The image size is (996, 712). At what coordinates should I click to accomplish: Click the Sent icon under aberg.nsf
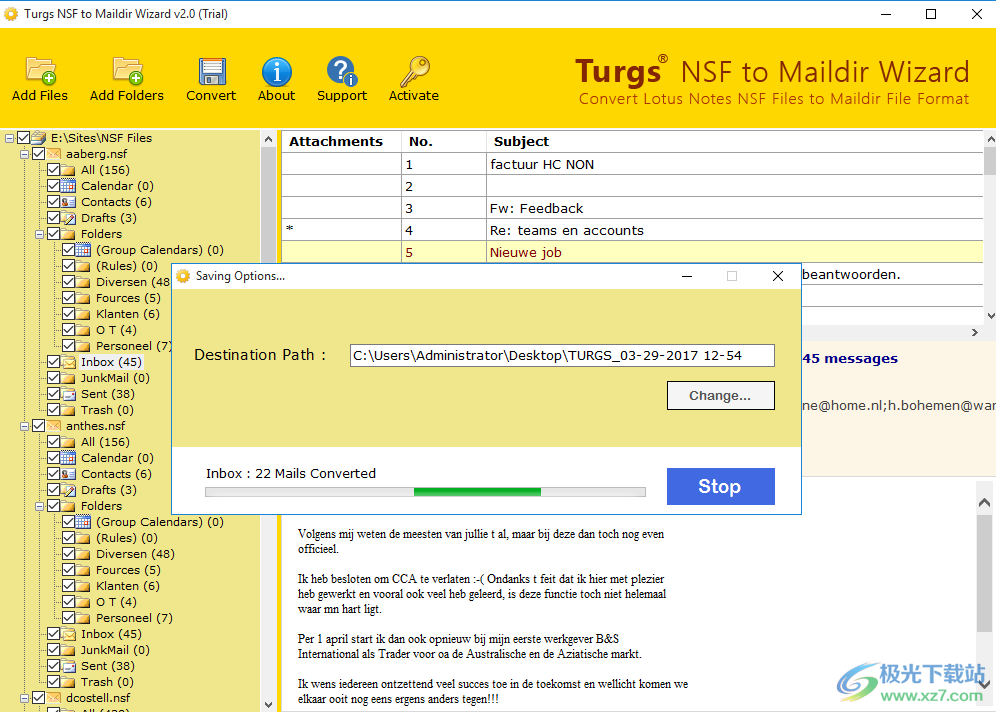[69, 394]
